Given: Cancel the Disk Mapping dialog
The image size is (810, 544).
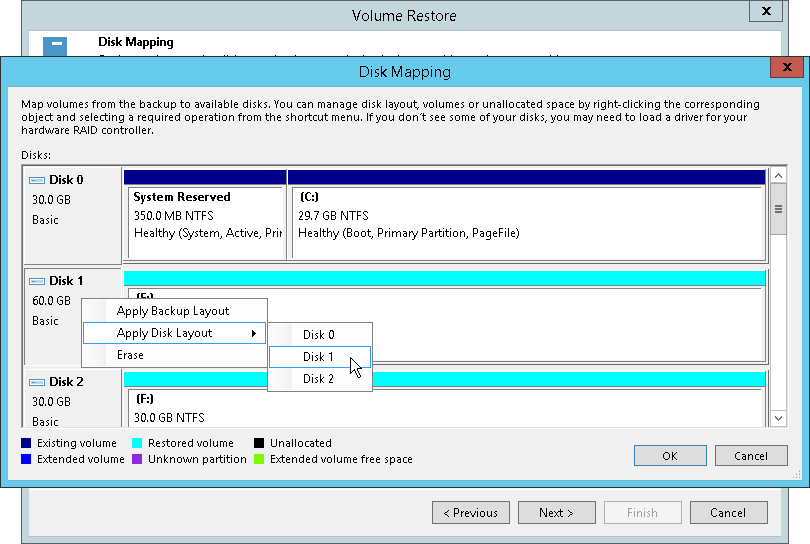Looking at the screenshot, I should (x=751, y=456).
